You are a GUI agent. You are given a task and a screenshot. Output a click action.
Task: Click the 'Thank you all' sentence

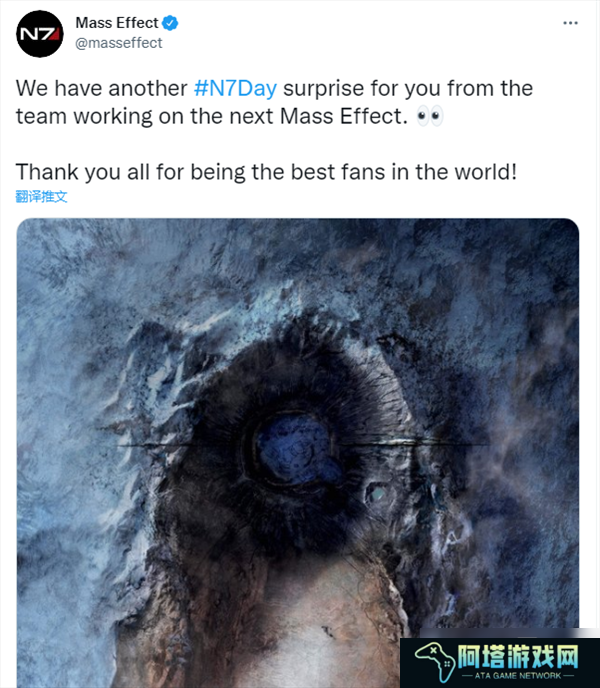pyautogui.click(x=266, y=172)
